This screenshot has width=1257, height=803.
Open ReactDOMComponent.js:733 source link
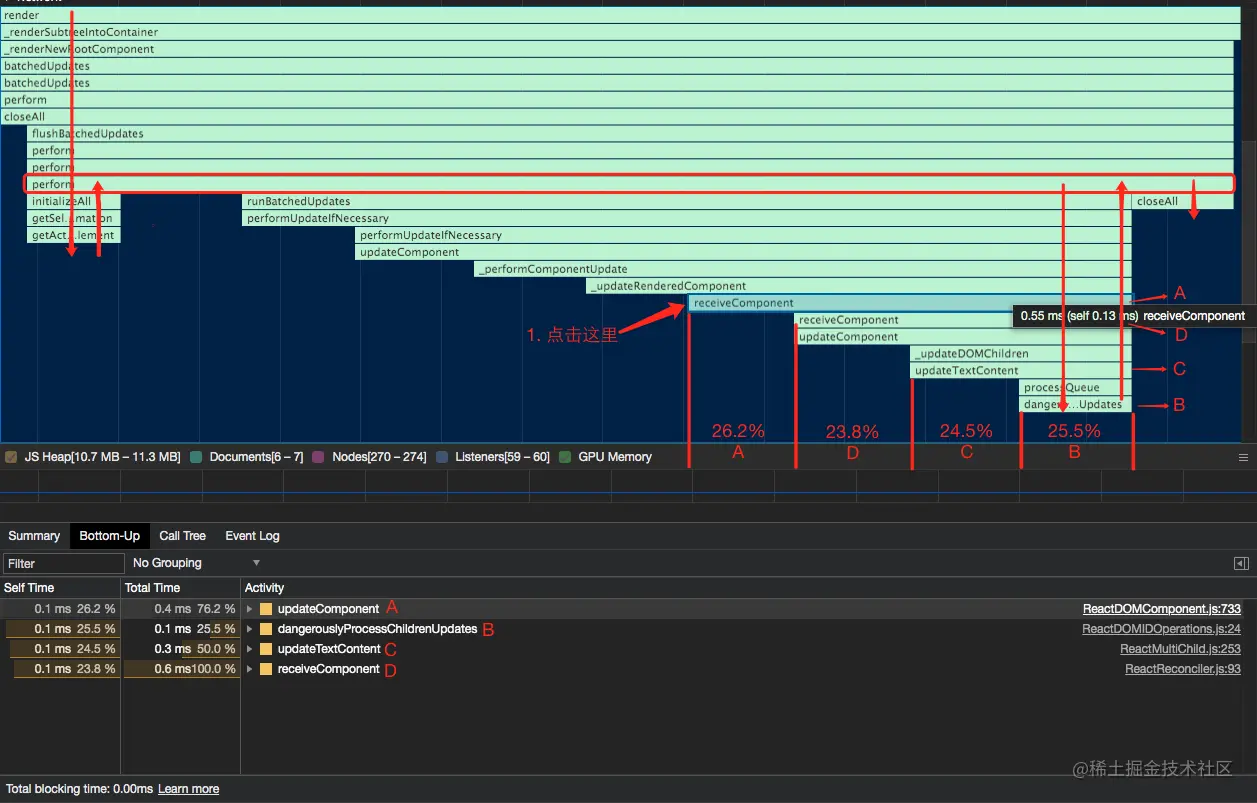(x=1161, y=609)
